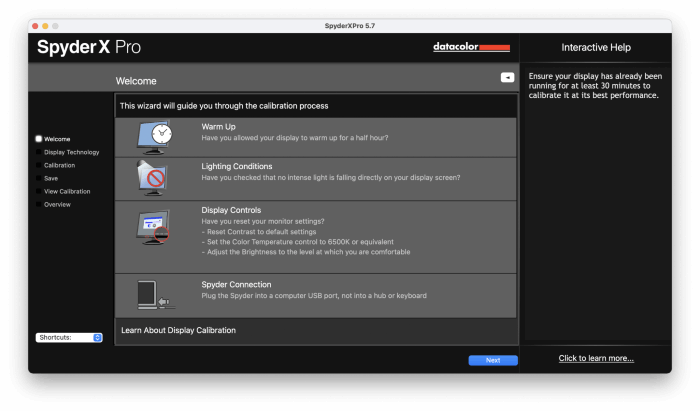Check the Welcome step indicator box
700x411 pixels.
click(x=39, y=139)
